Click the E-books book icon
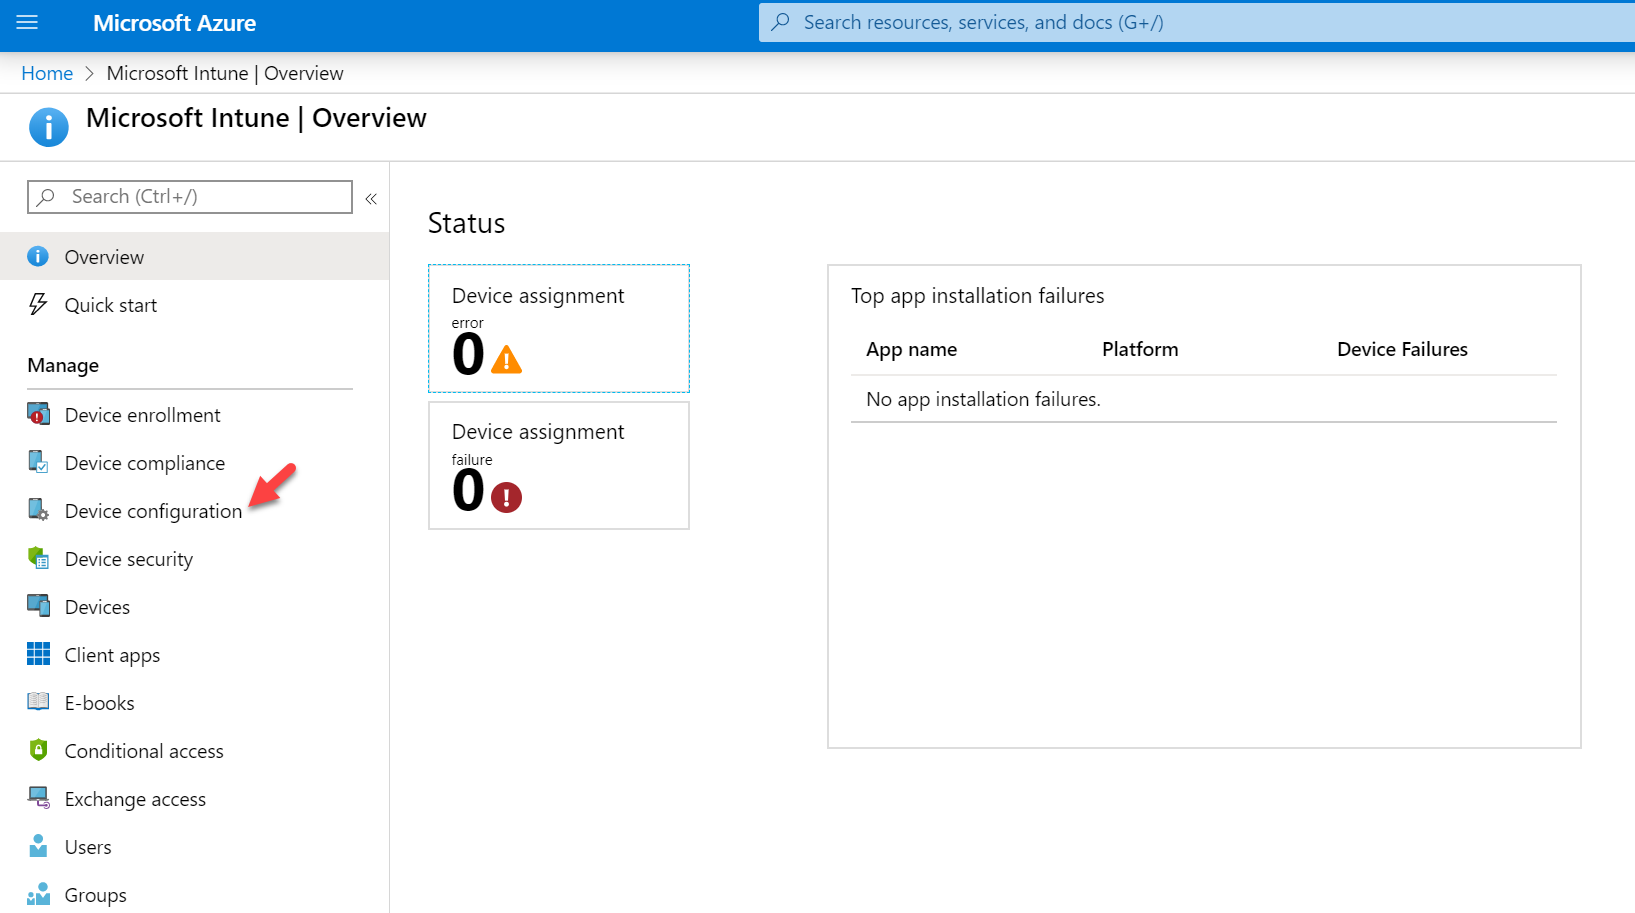The image size is (1635, 913). pos(38,702)
